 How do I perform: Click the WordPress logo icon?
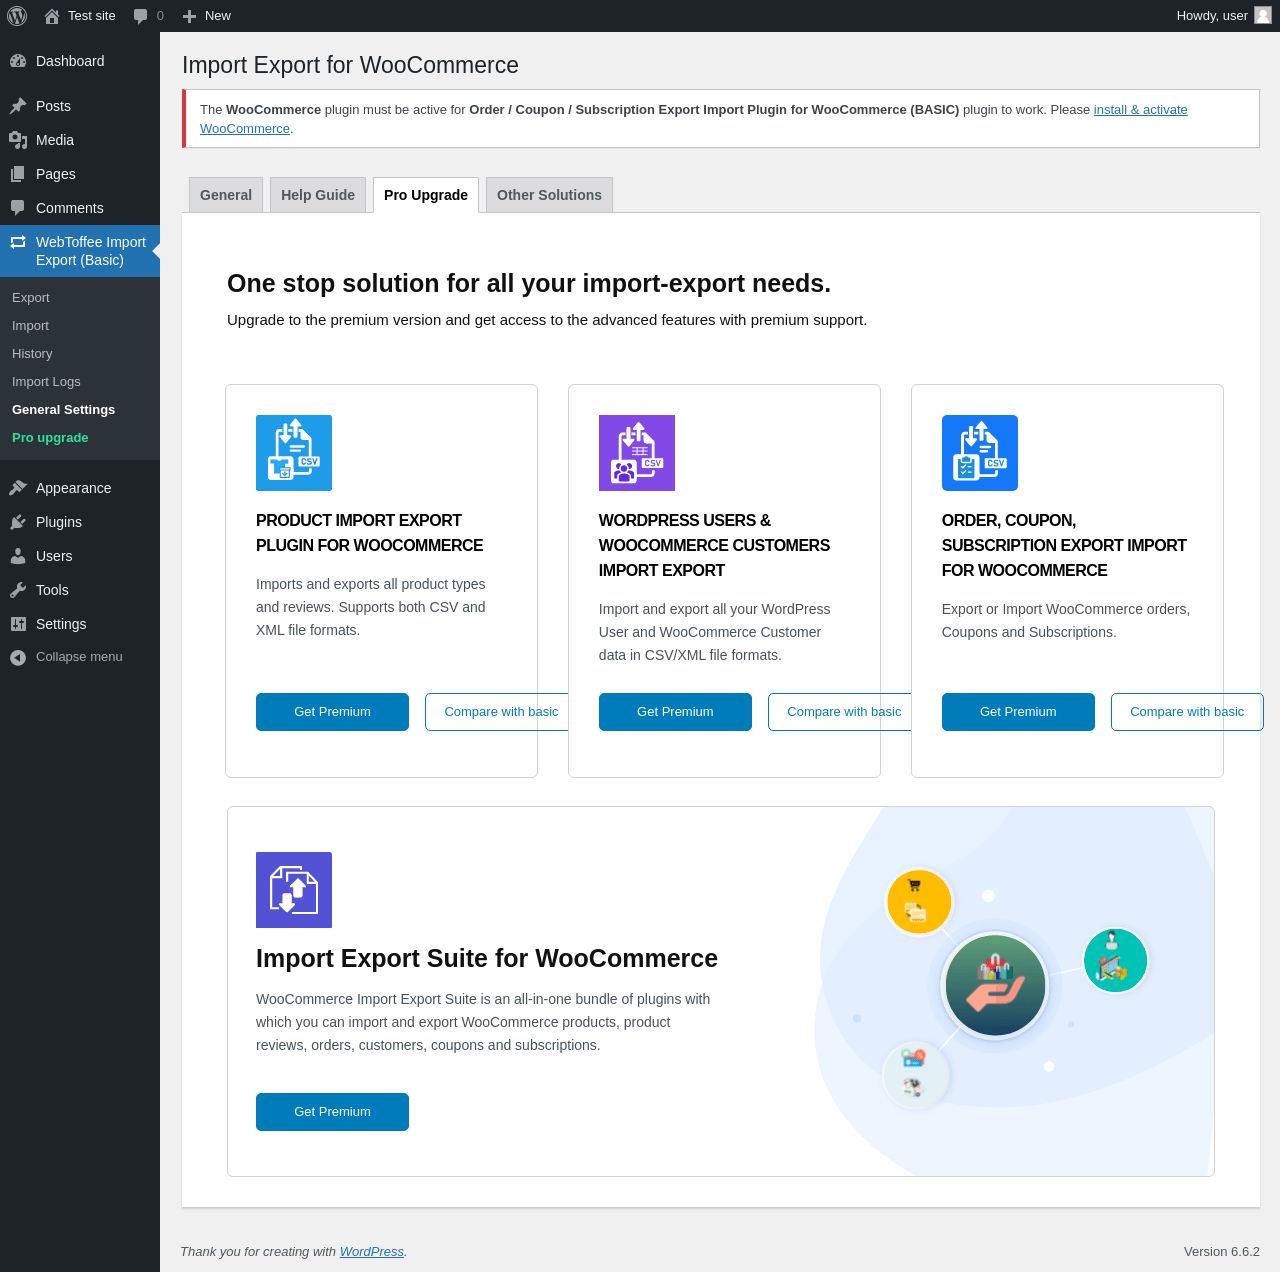(x=17, y=16)
